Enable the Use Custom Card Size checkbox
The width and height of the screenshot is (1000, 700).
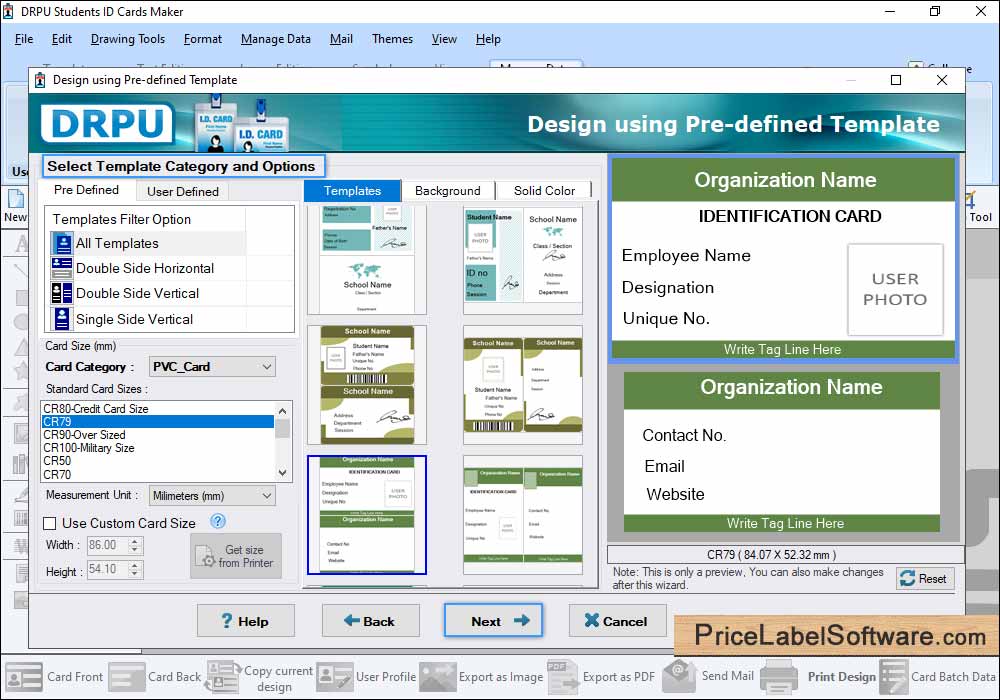(x=50, y=523)
